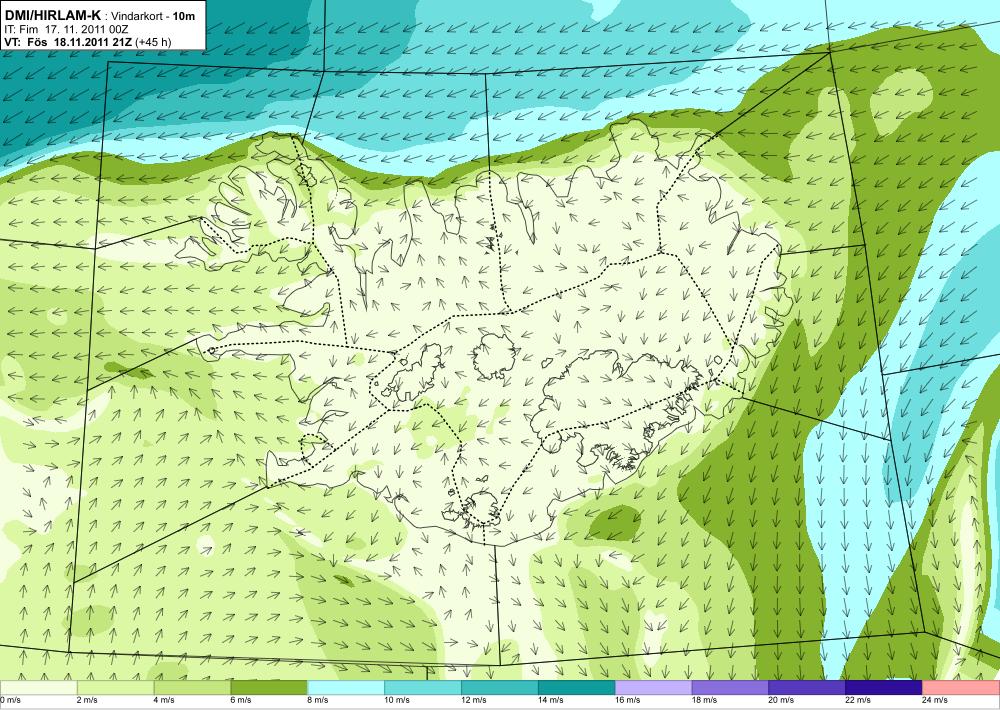The height and width of the screenshot is (710, 1000).
Task: Select the pale cyan 8–10 m/s legend swatch
Action: pyautogui.click(x=346, y=688)
